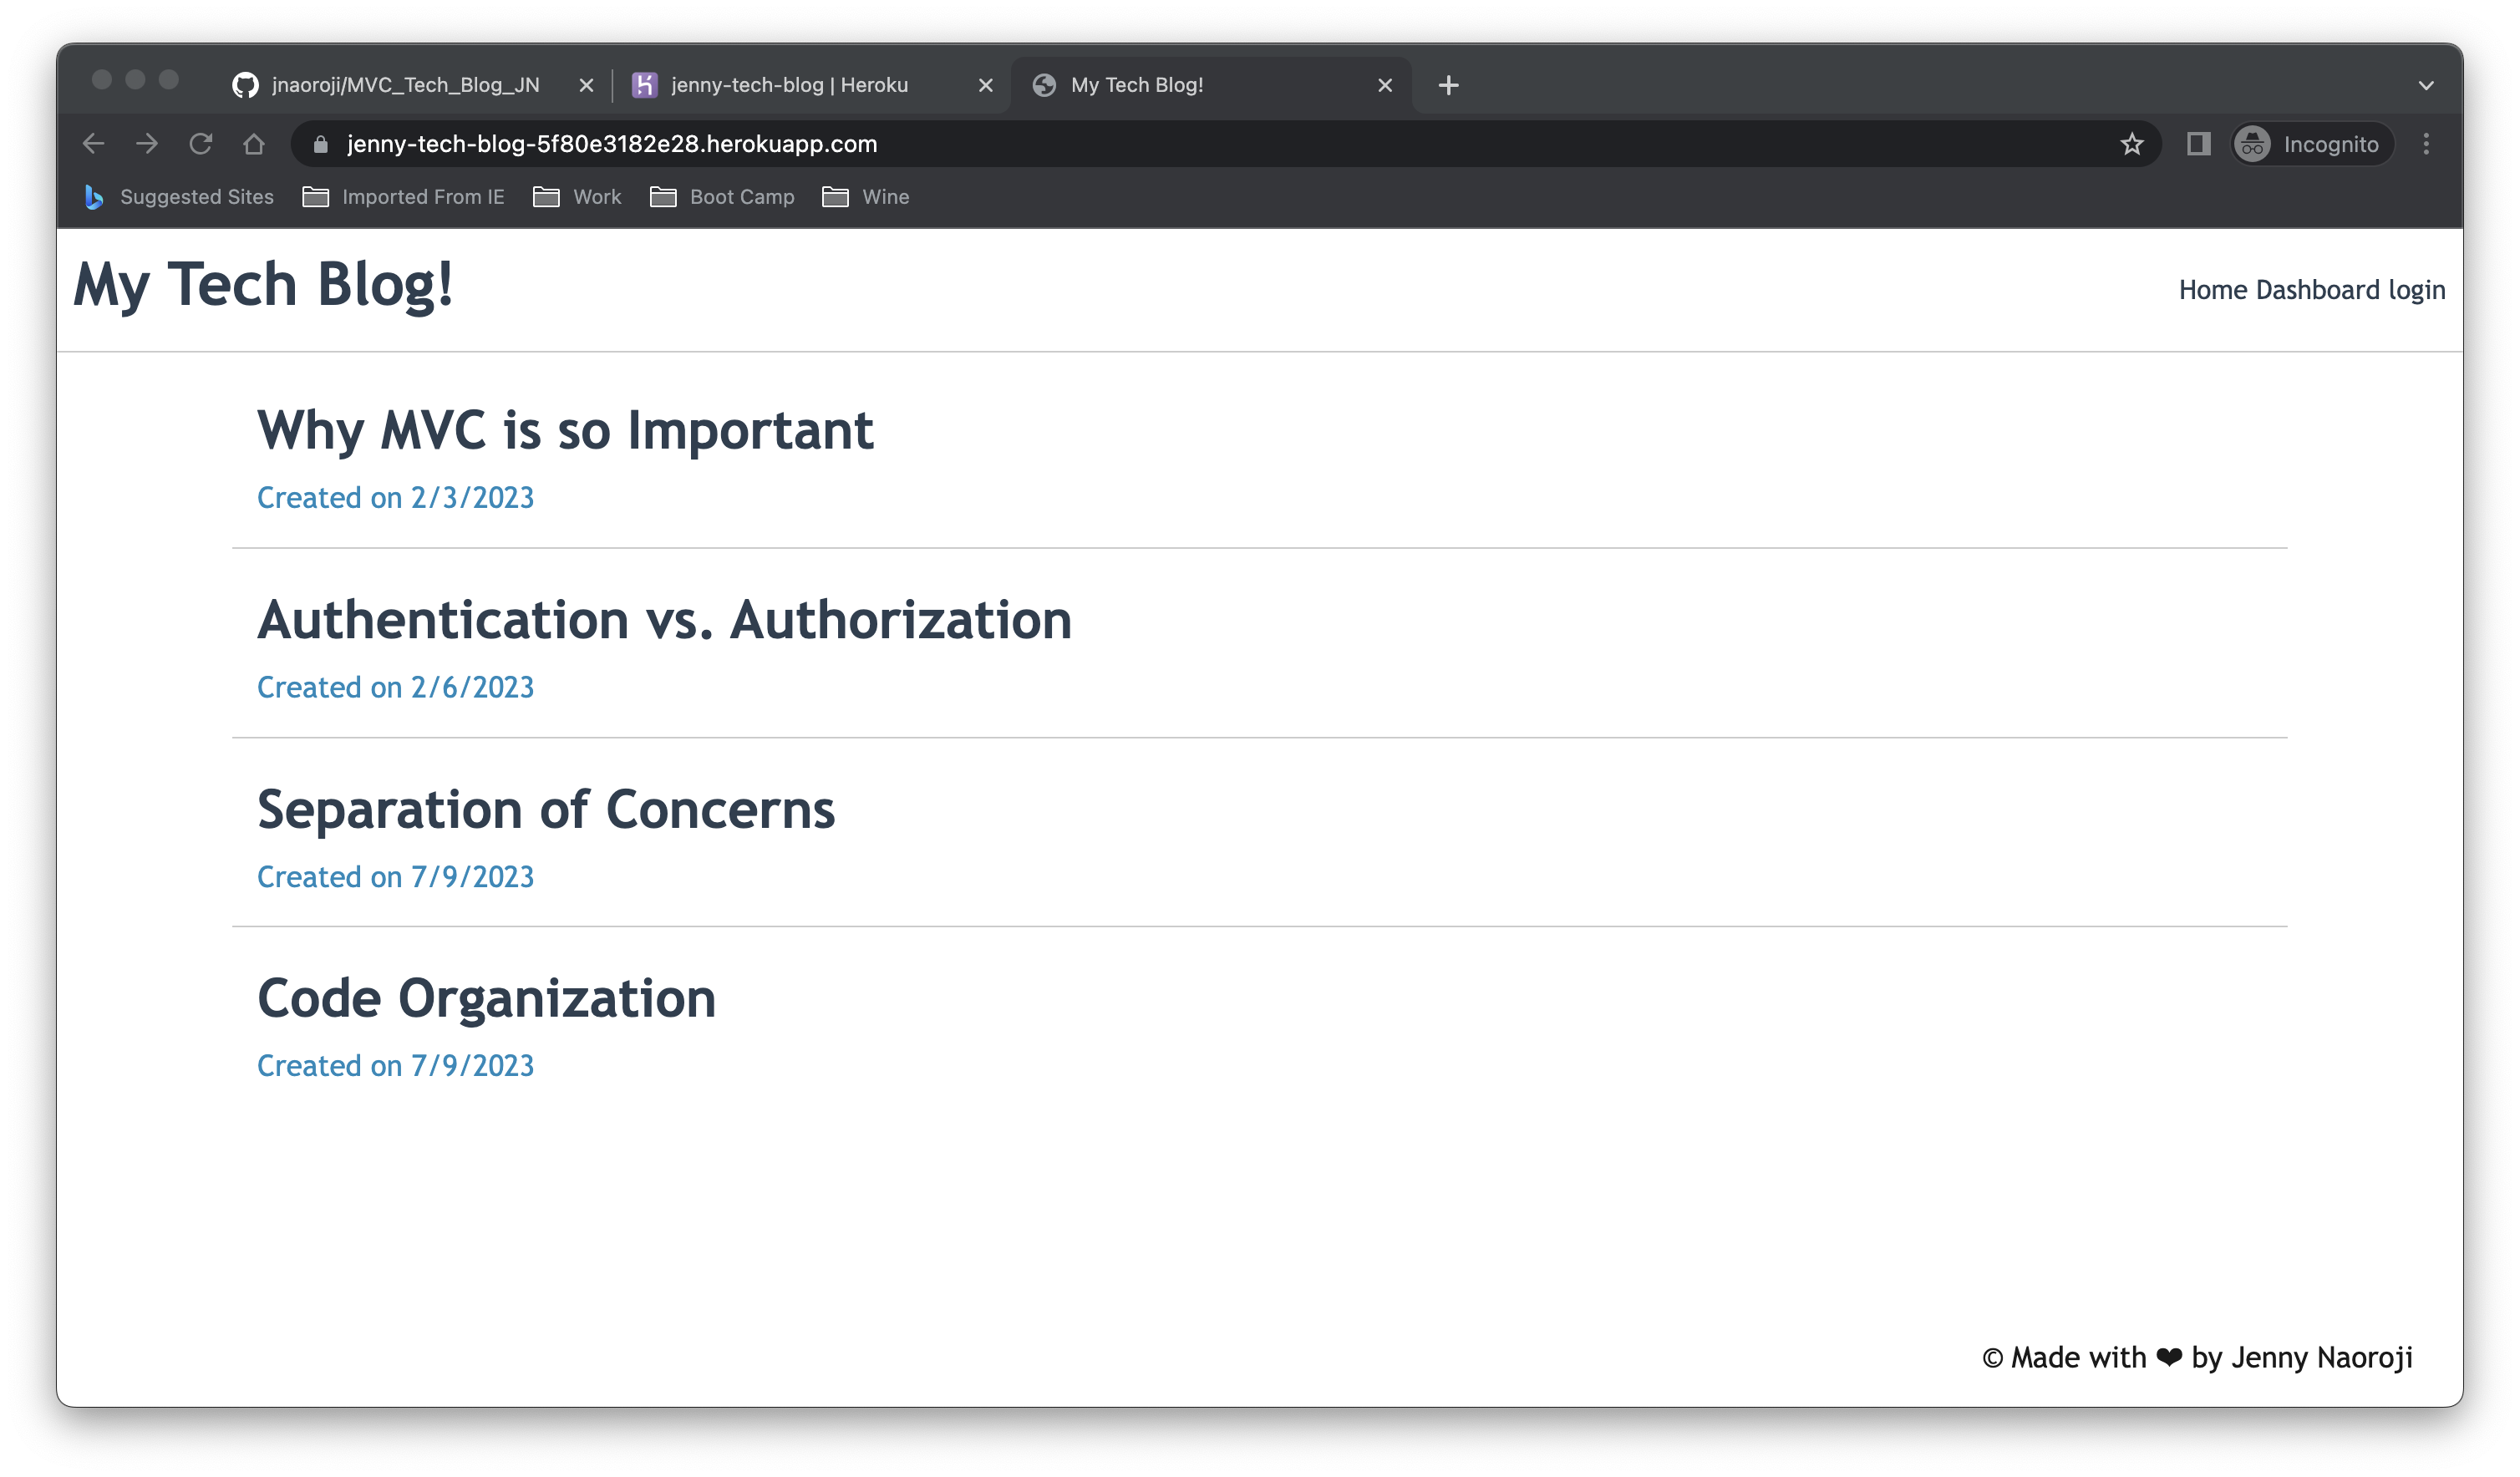Open the Authentication vs. Authorization post
The image size is (2520, 1477).
coord(665,619)
